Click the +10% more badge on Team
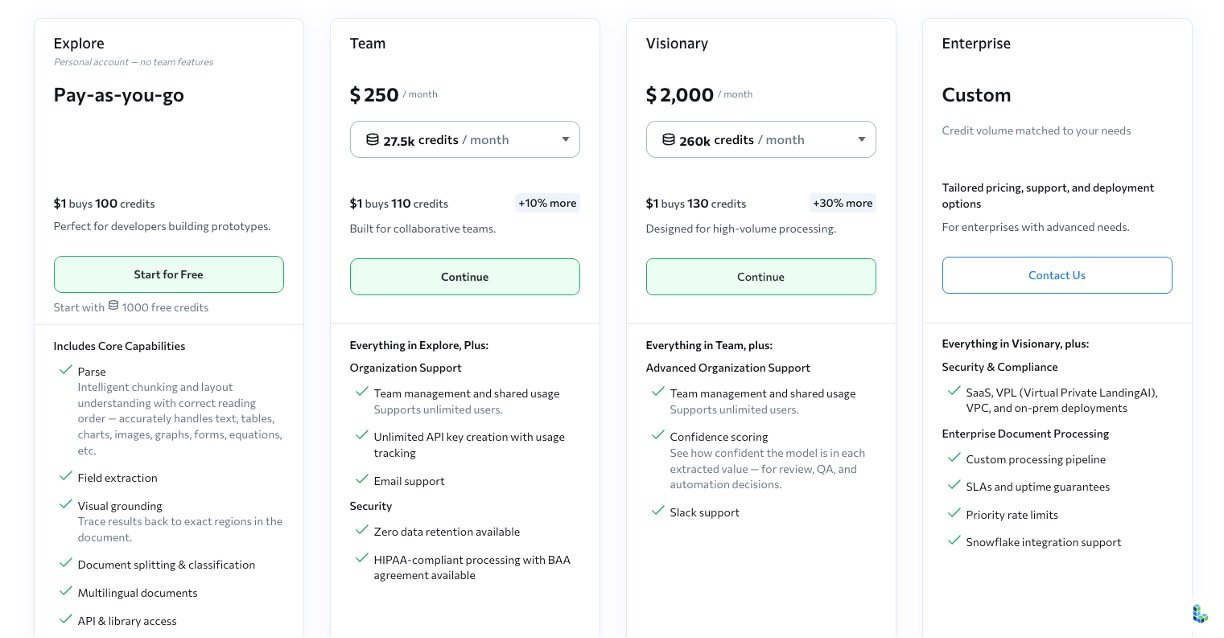This screenshot has height=638, width=1224. tap(547, 203)
